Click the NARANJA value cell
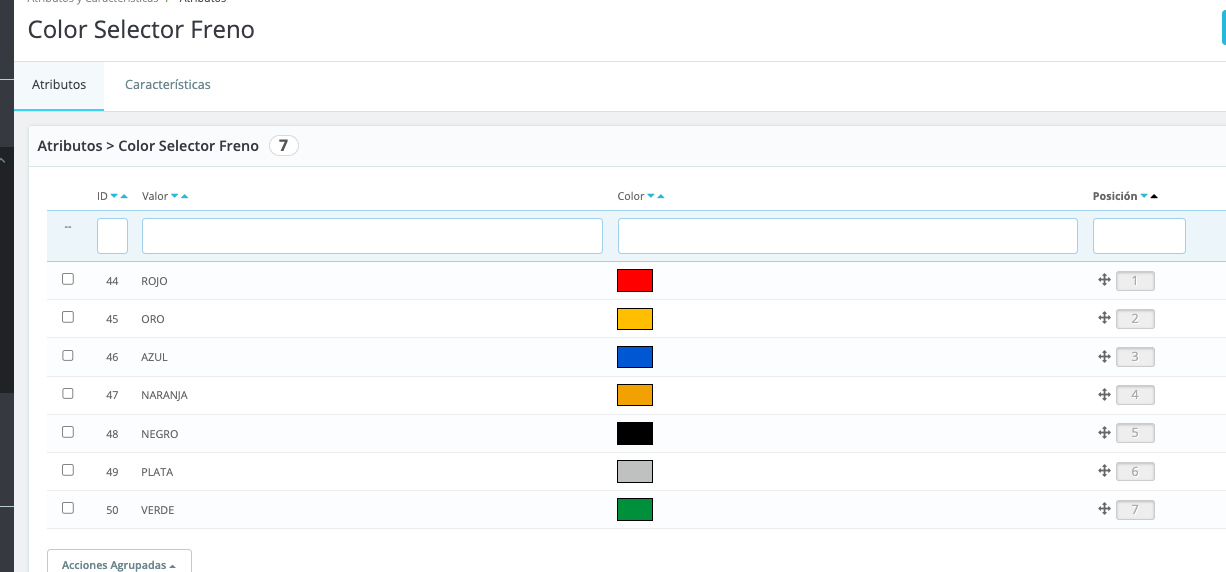This screenshot has width=1226, height=572. click(x=164, y=395)
